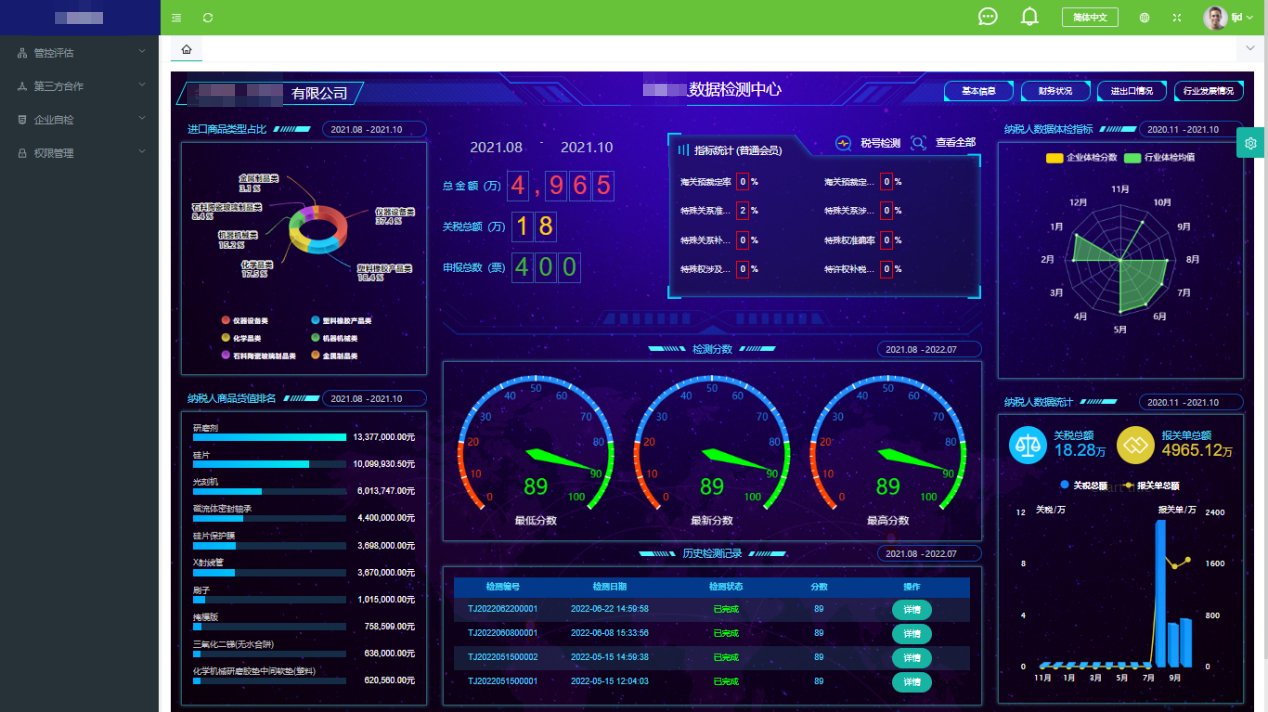Viewport: 1268px width, 712px height.
Task: Open the 历史检测记录 date range picker
Action: click(x=929, y=553)
